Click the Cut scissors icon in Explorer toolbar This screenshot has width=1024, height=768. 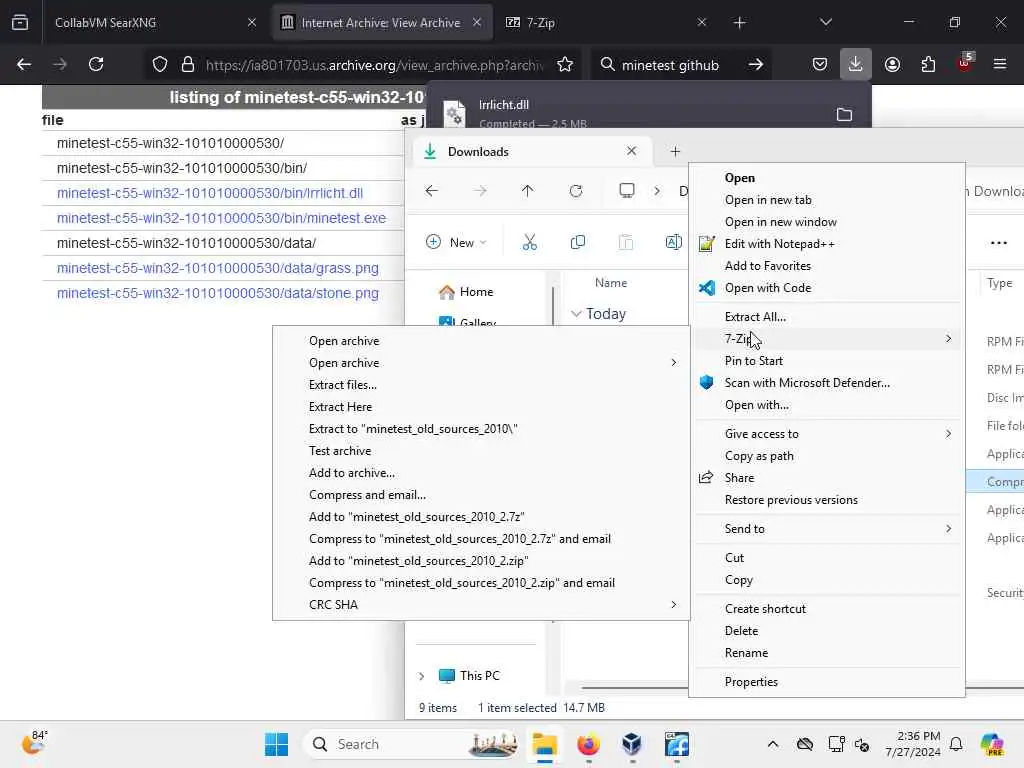[530, 242]
